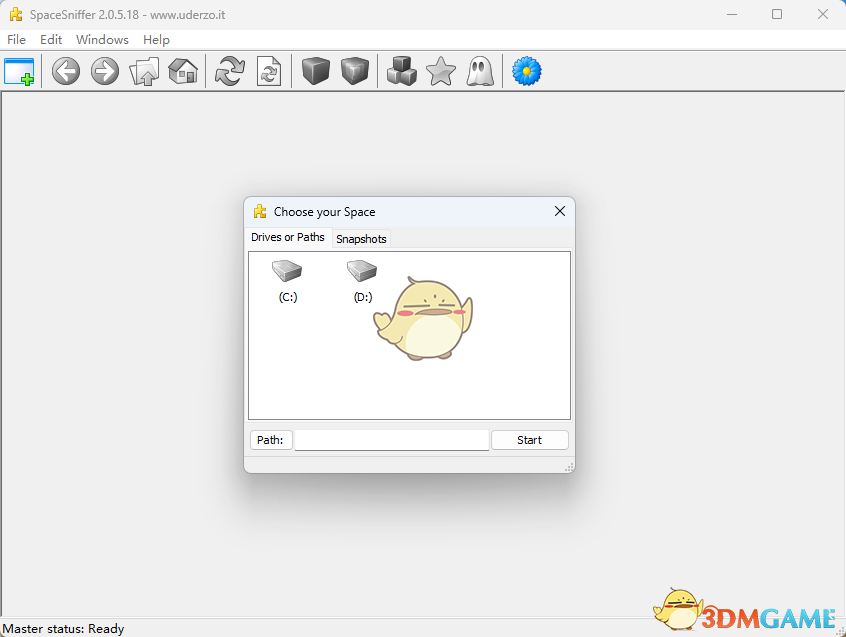This screenshot has width=846, height=637.
Task: Toggle the ghost icon in toolbar
Action: pyautogui.click(x=480, y=71)
